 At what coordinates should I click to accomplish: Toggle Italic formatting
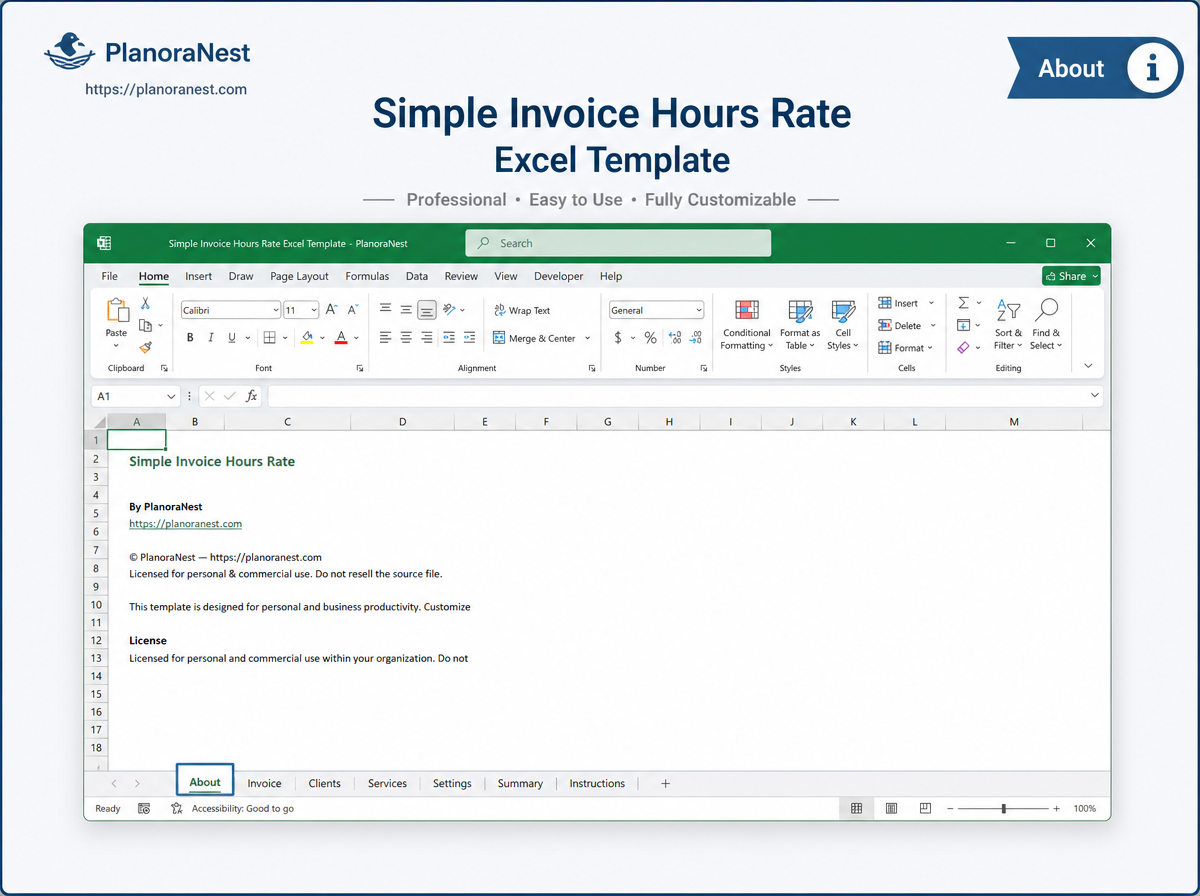pos(211,338)
